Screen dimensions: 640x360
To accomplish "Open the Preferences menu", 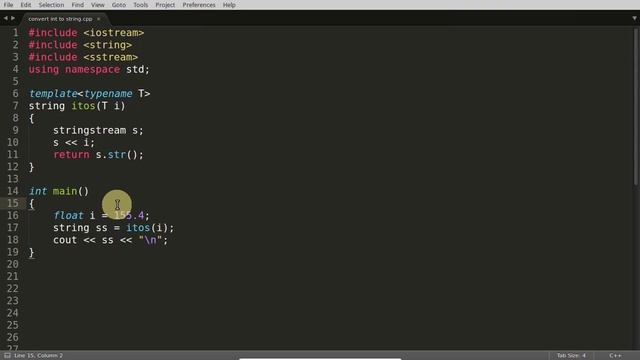I will [x=199, y=5].
